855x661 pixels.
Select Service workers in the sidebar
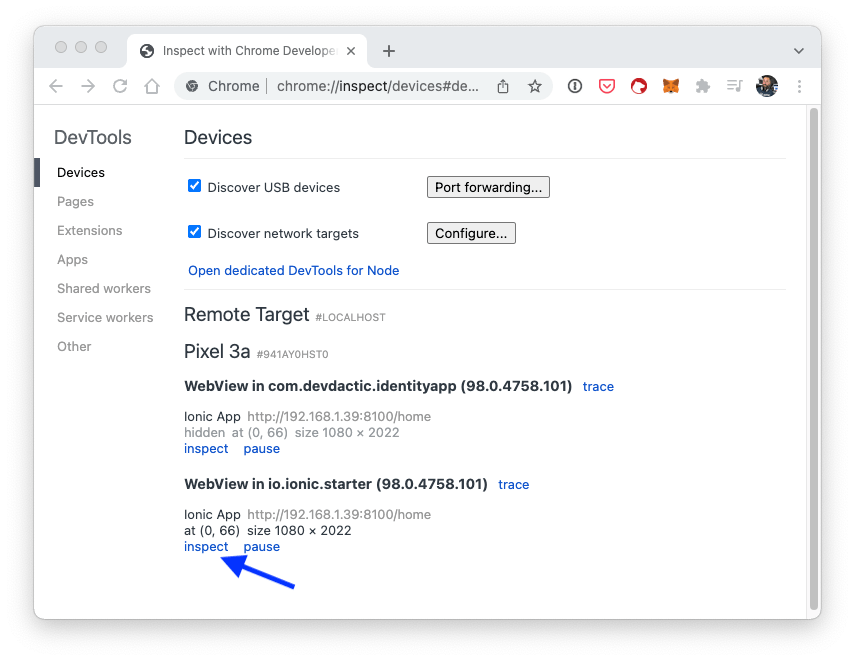105,317
